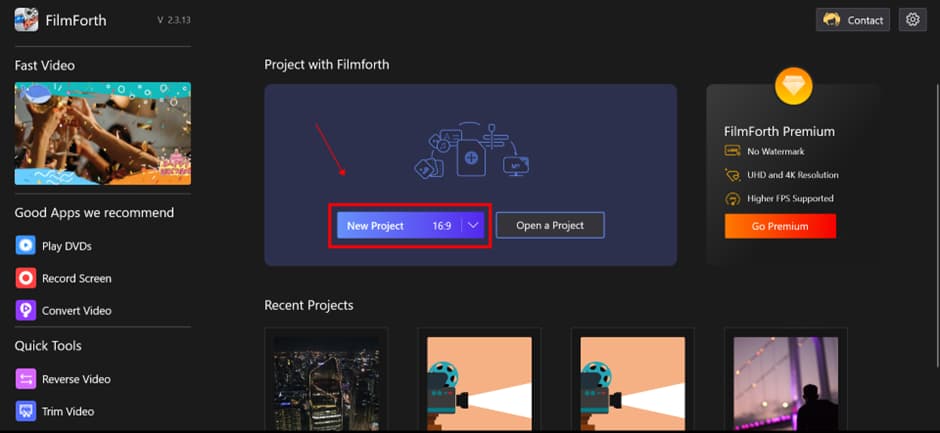Open the Record Screen label
The width and height of the screenshot is (940, 433).
pos(77,278)
